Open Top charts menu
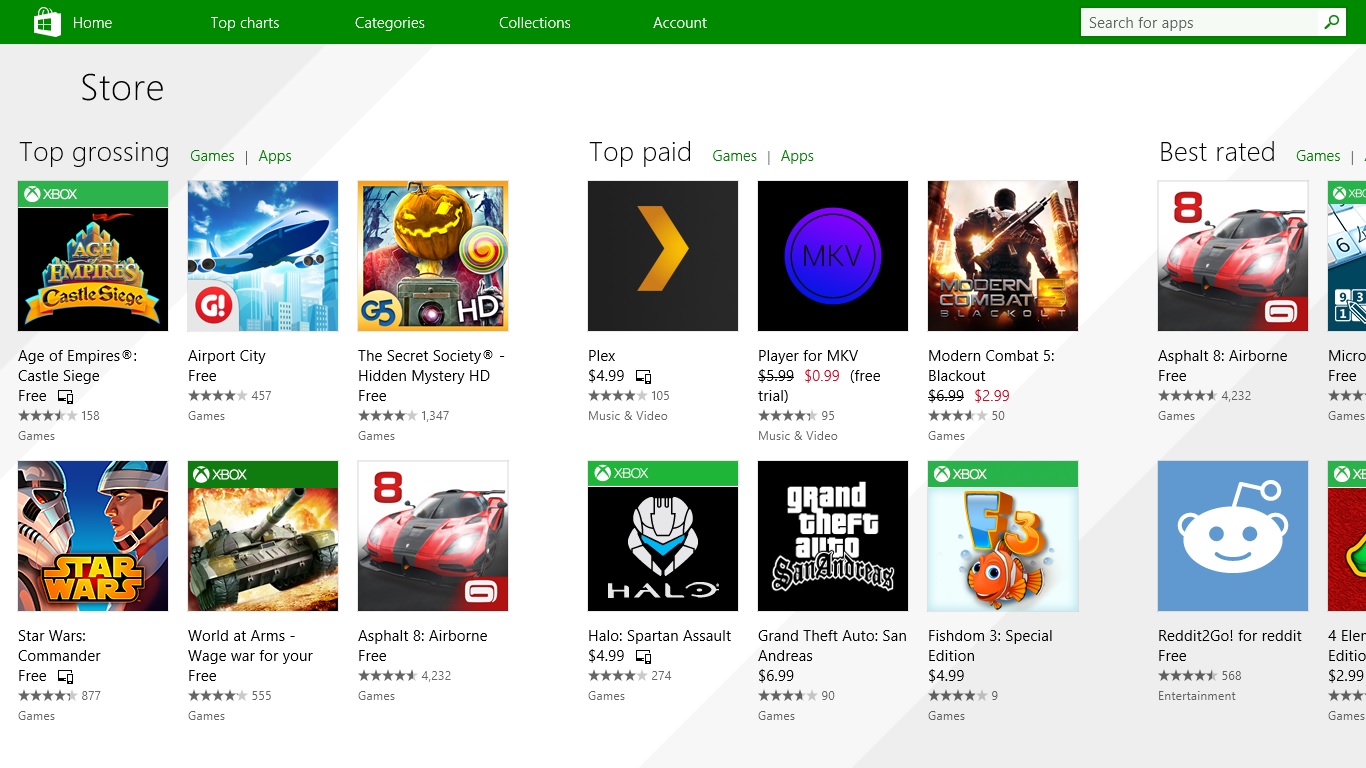1366x768 pixels. point(245,22)
